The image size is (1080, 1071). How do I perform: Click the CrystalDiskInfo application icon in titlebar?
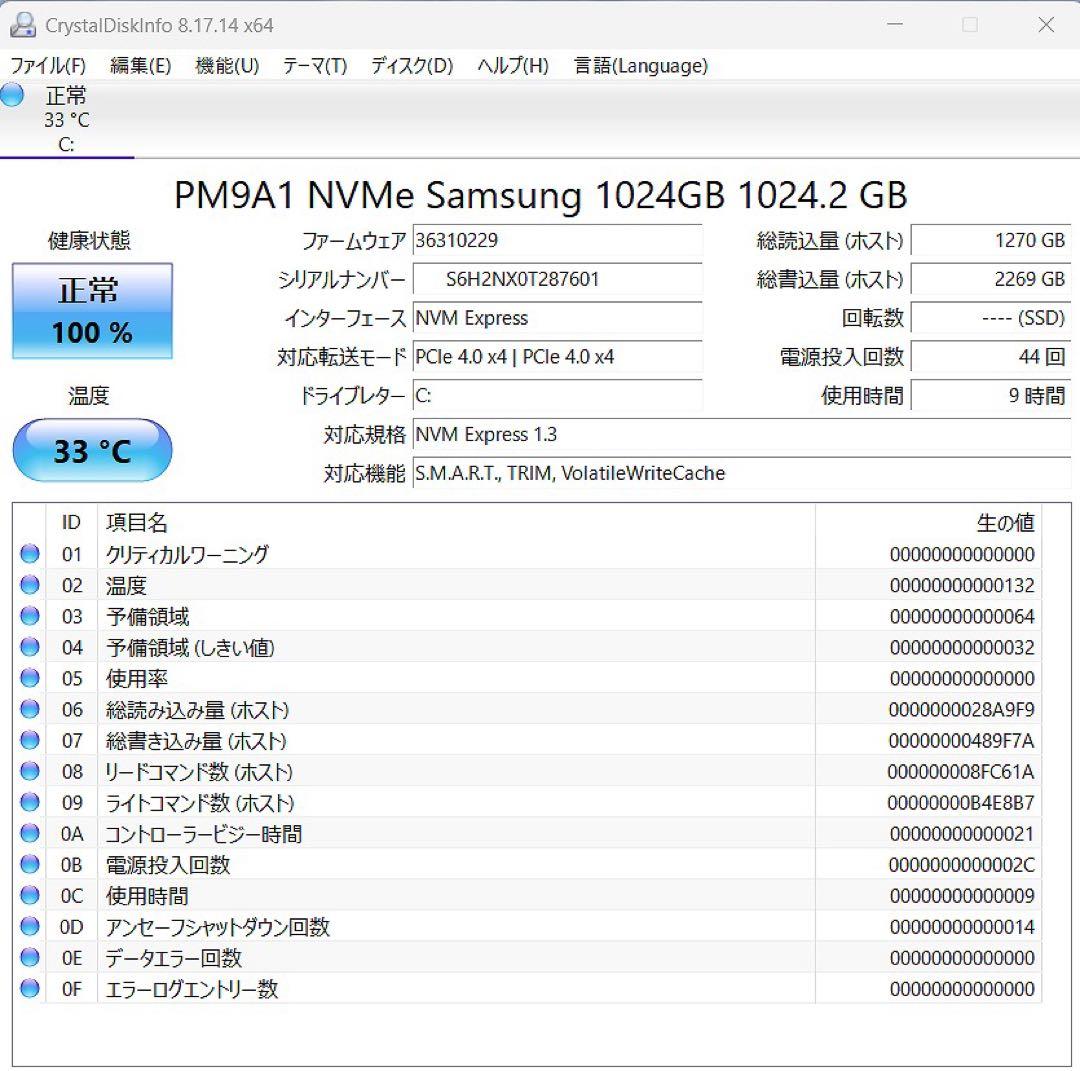click(x=22, y=23)
